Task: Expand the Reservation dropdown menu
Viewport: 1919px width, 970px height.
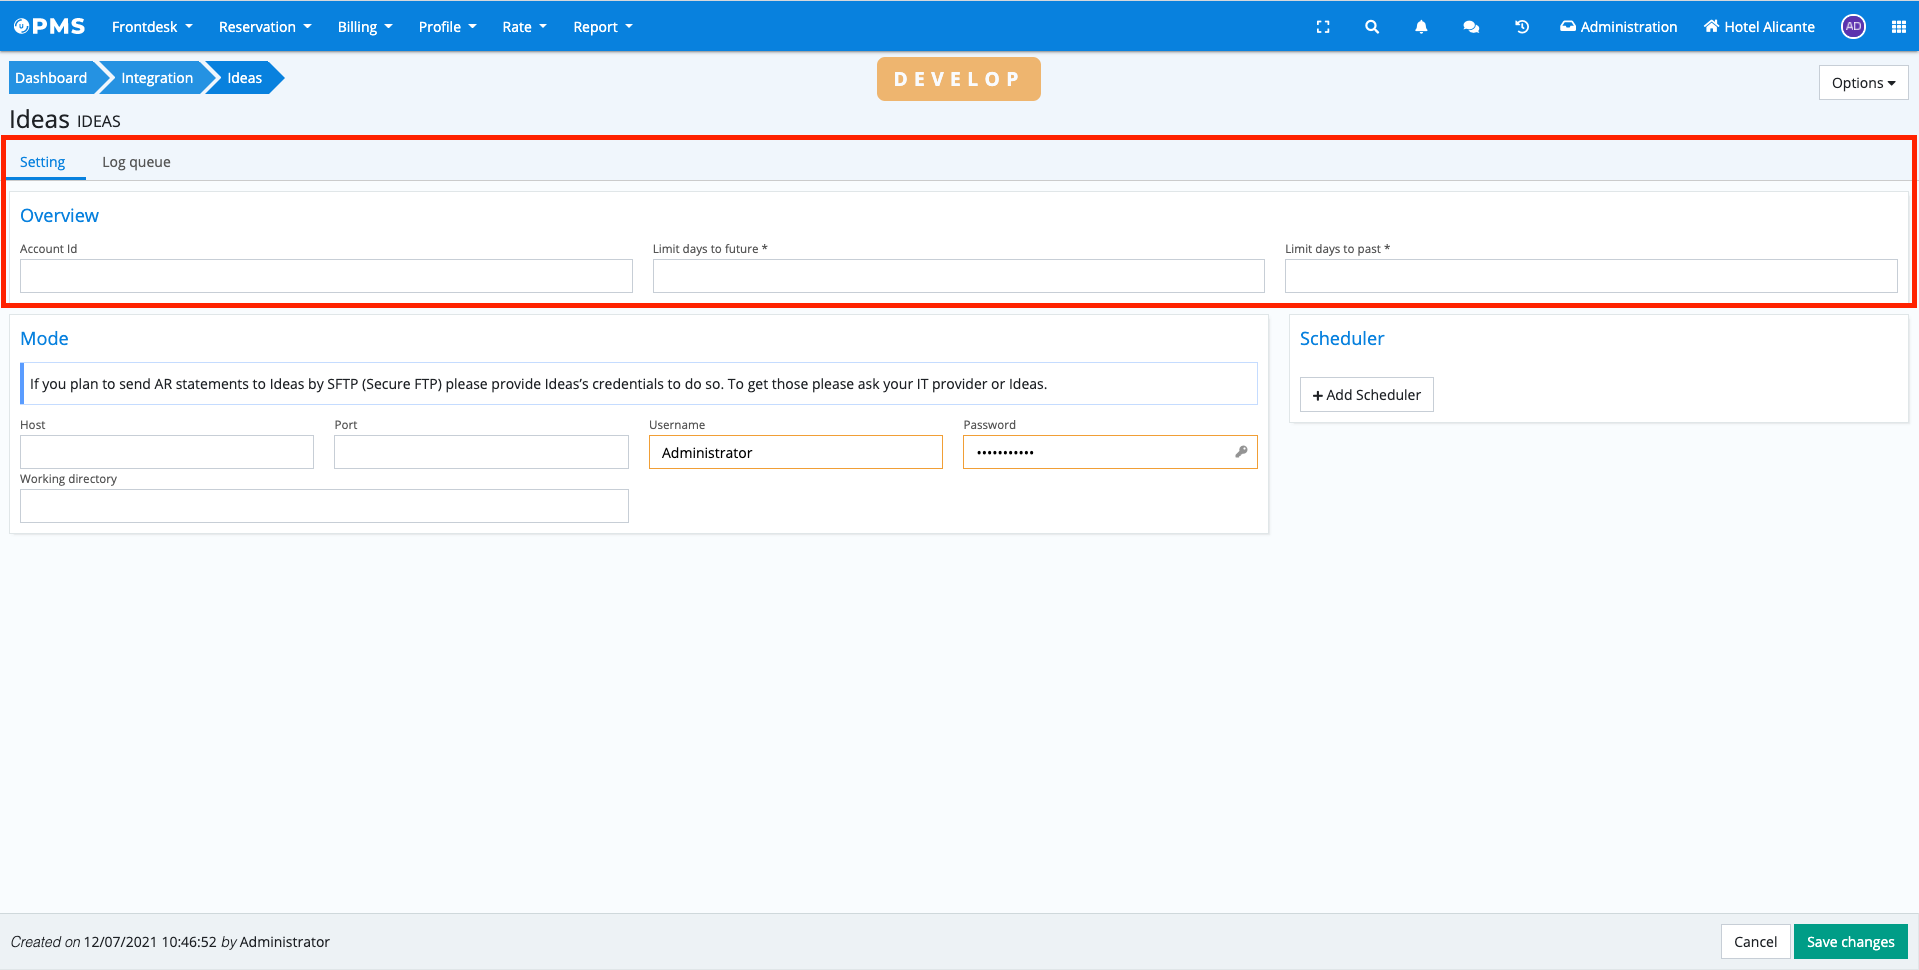Action: click(265, 27)
